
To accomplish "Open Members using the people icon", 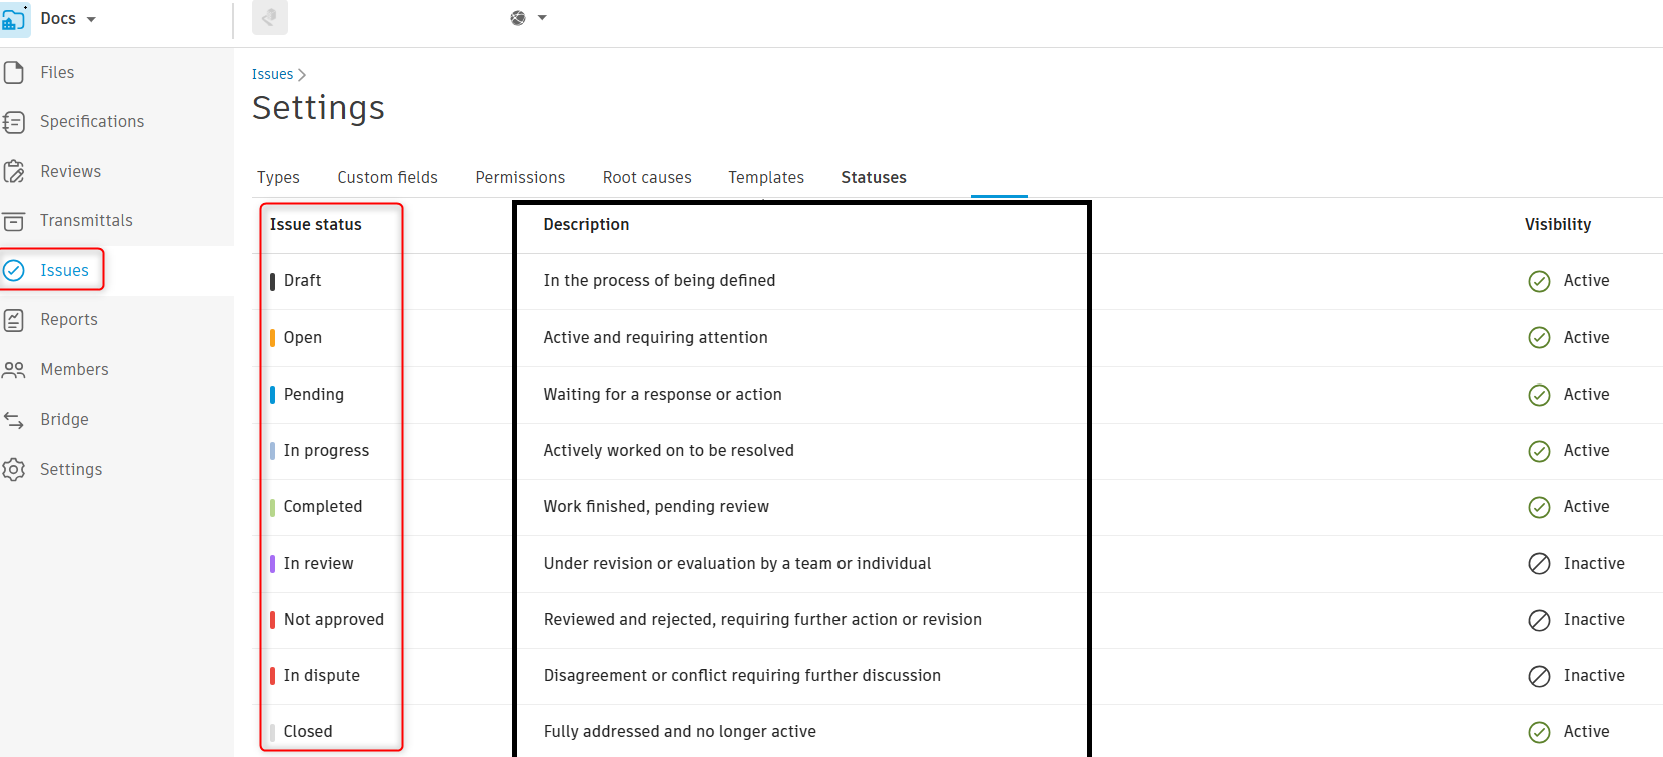I will [14, 370].
